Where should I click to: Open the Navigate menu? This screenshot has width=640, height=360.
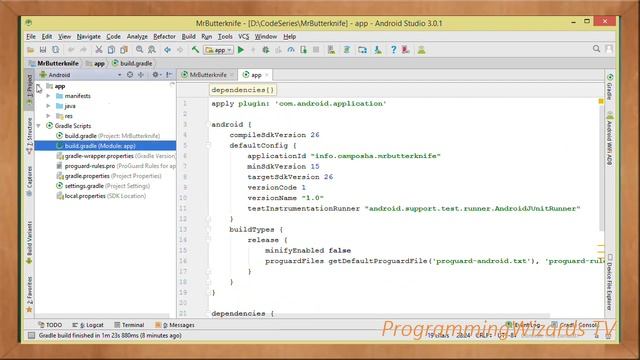(x=89, y=36)
